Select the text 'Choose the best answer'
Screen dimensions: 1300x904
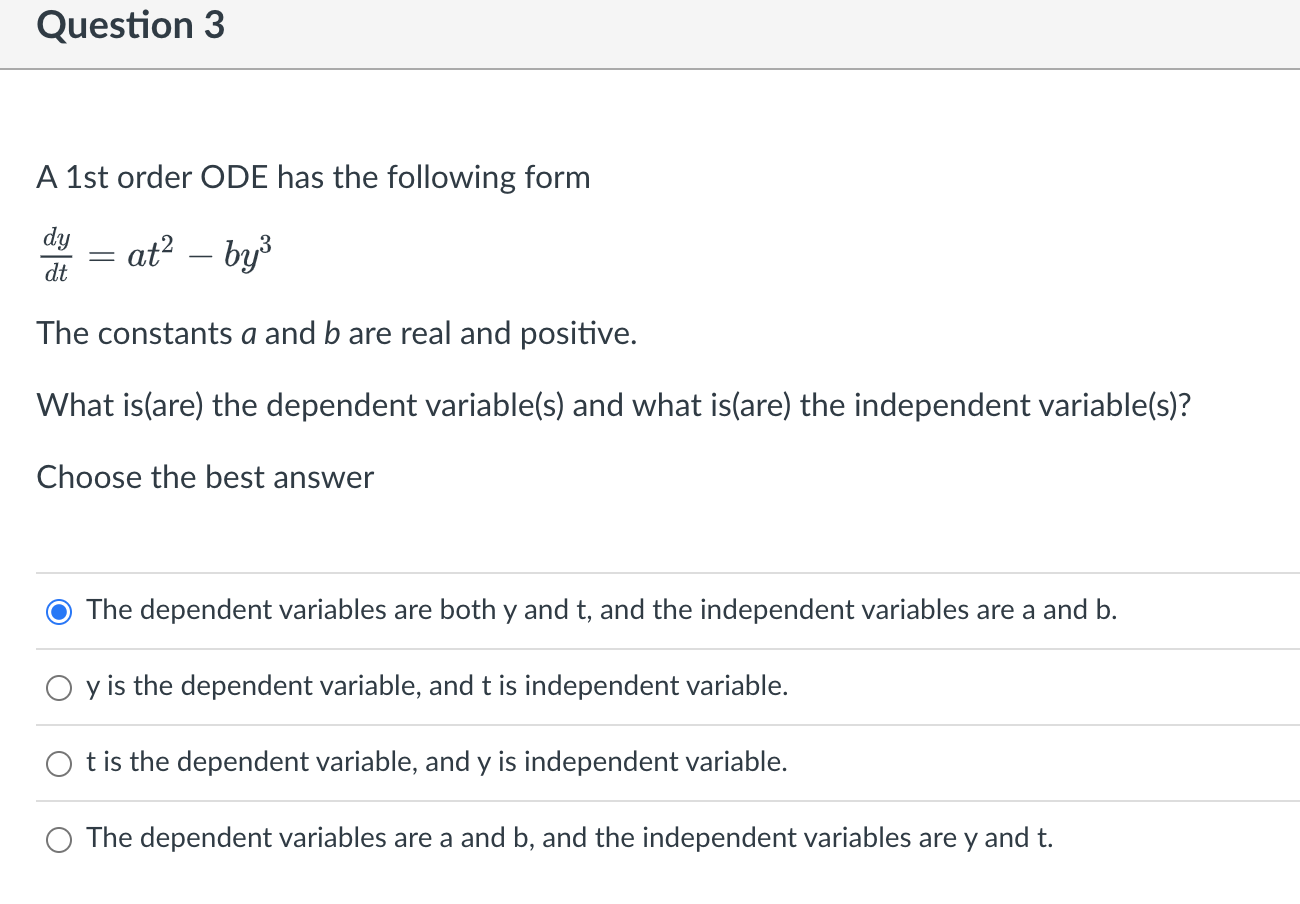pos(204,477)
